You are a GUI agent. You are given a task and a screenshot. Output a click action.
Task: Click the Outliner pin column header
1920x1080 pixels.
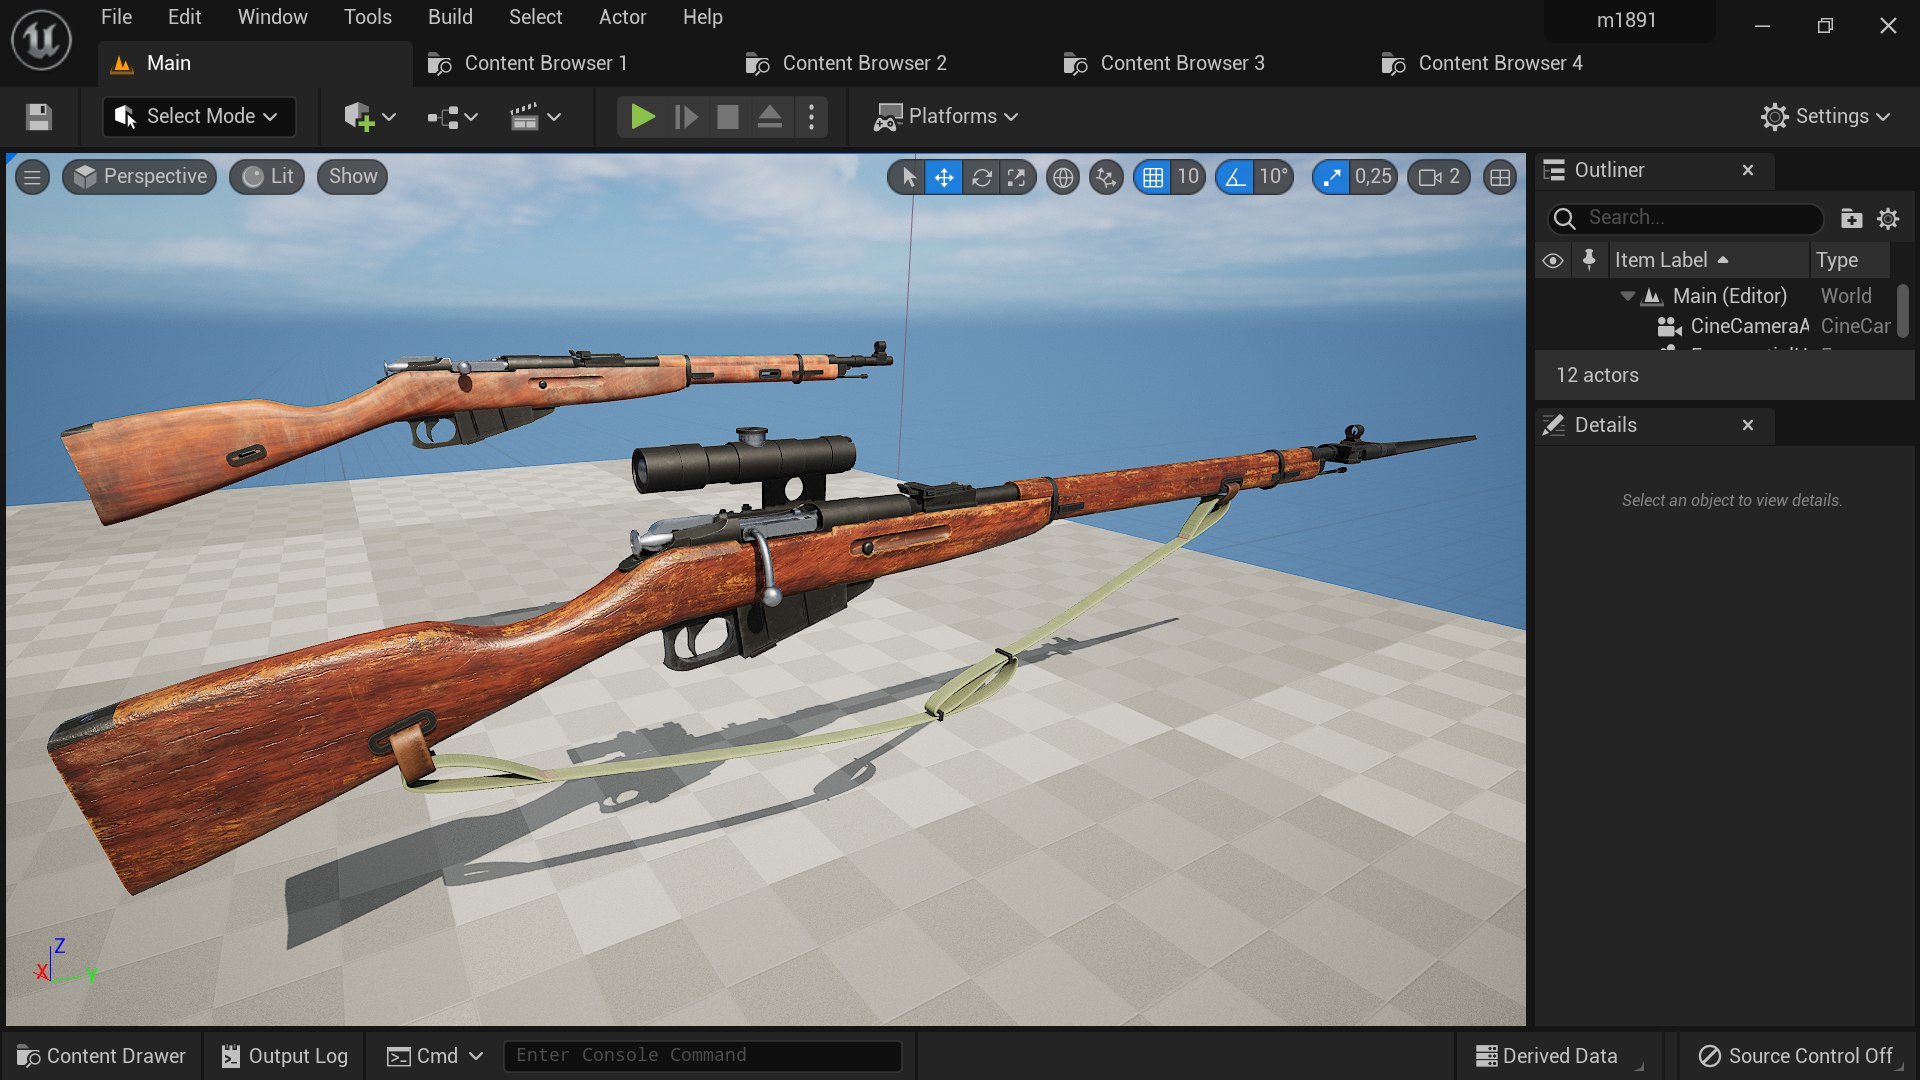point(1589,260)
